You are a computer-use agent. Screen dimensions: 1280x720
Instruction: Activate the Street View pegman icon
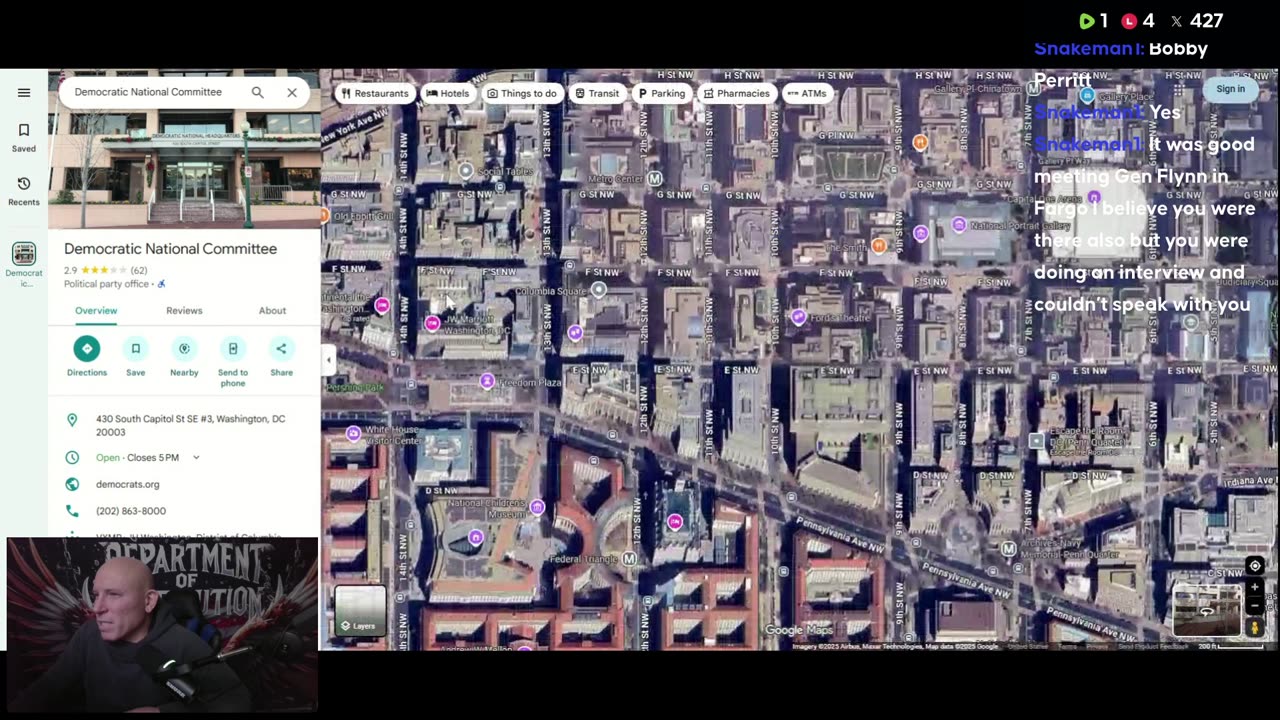[x=1255, y=628]
